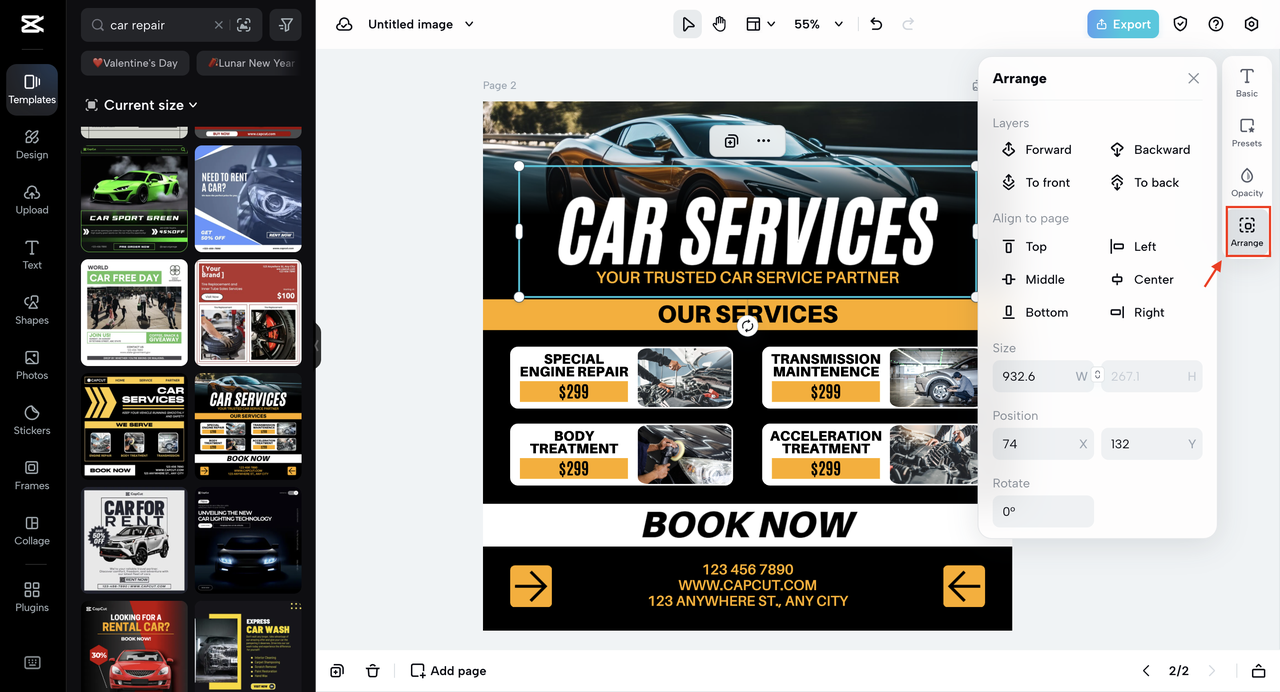This screenshot has height=692, width=1280.
Task: Select the hand pan tool
Action: (720, 24)
